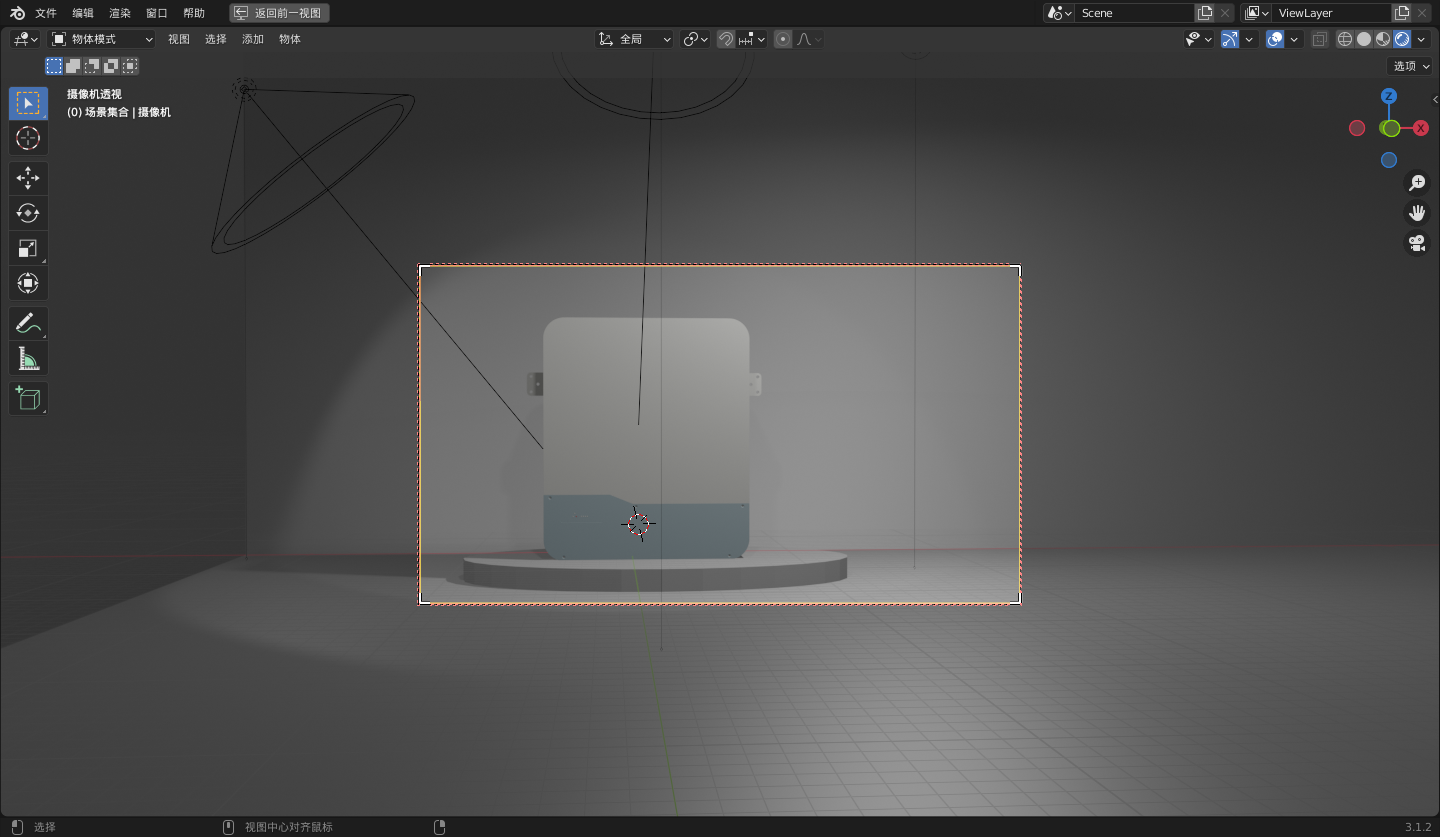Select the Measure ruler tool
This screenshot has width=1440, height=837.
click(x=28, y=358)
